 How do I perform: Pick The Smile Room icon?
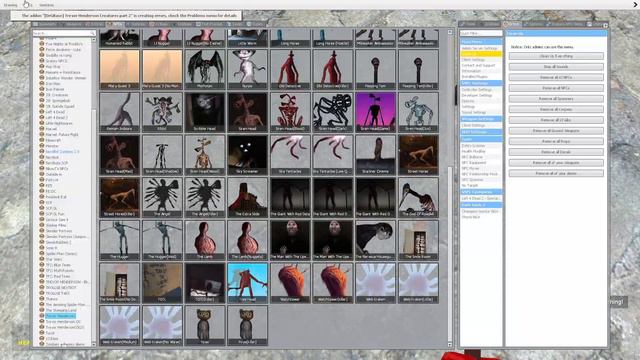(x=418, y=240)
